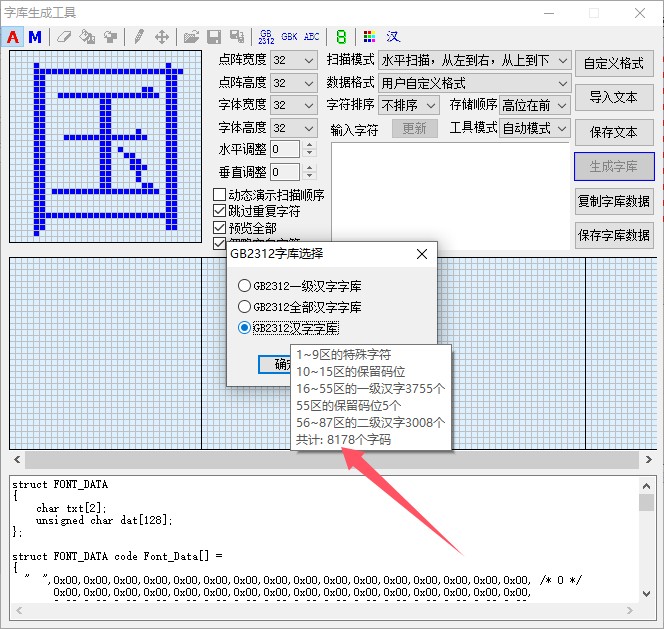664x629 pixels.
Task: Activate the four-arrow move tool
Action: click(x=162, y=37)
